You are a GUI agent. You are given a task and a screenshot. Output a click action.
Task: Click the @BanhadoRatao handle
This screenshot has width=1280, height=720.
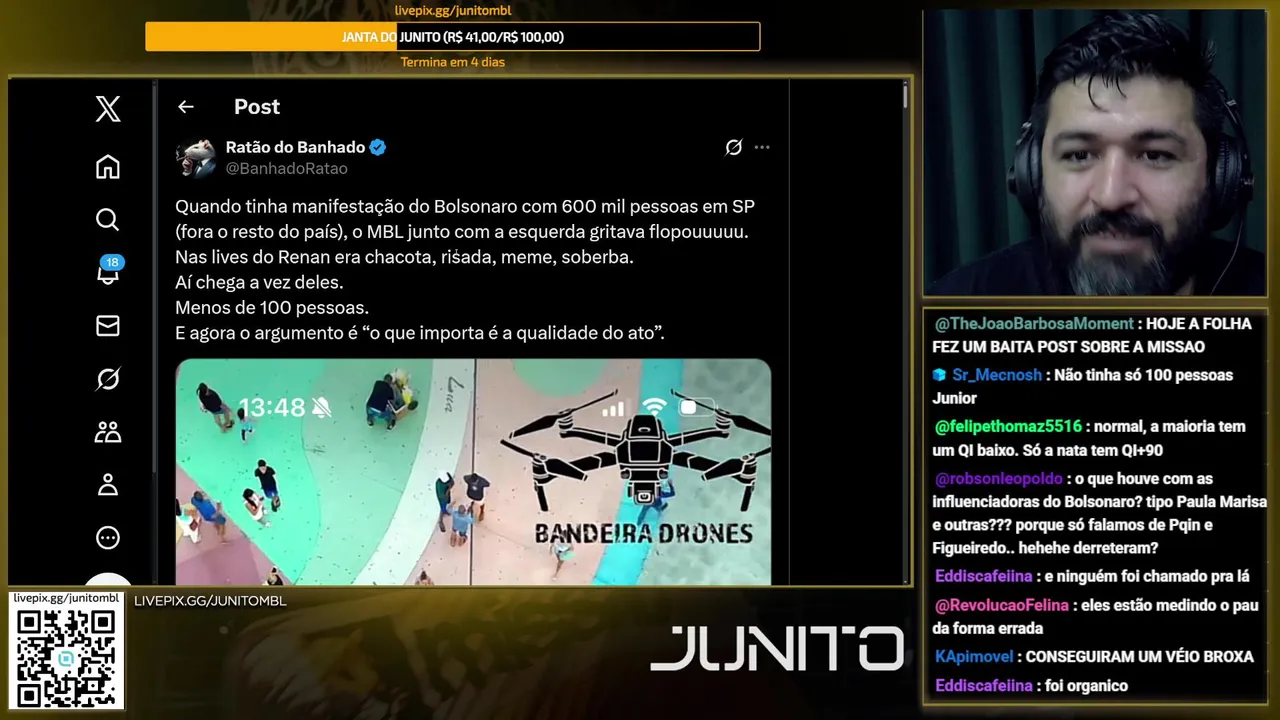tap(286, 169)
